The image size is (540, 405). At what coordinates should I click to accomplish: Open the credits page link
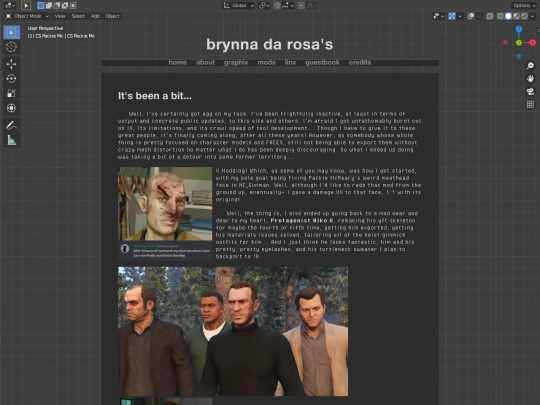click(360, 62)
